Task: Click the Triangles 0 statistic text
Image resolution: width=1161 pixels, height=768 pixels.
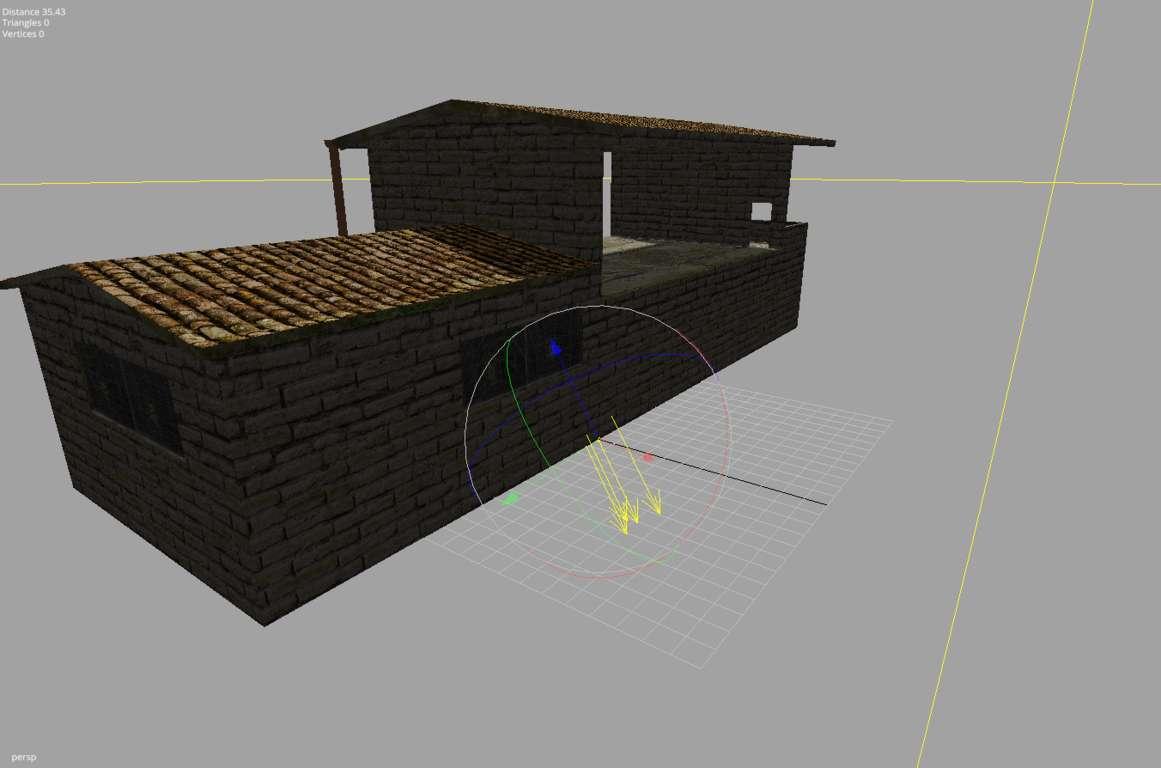Action: 25,23
